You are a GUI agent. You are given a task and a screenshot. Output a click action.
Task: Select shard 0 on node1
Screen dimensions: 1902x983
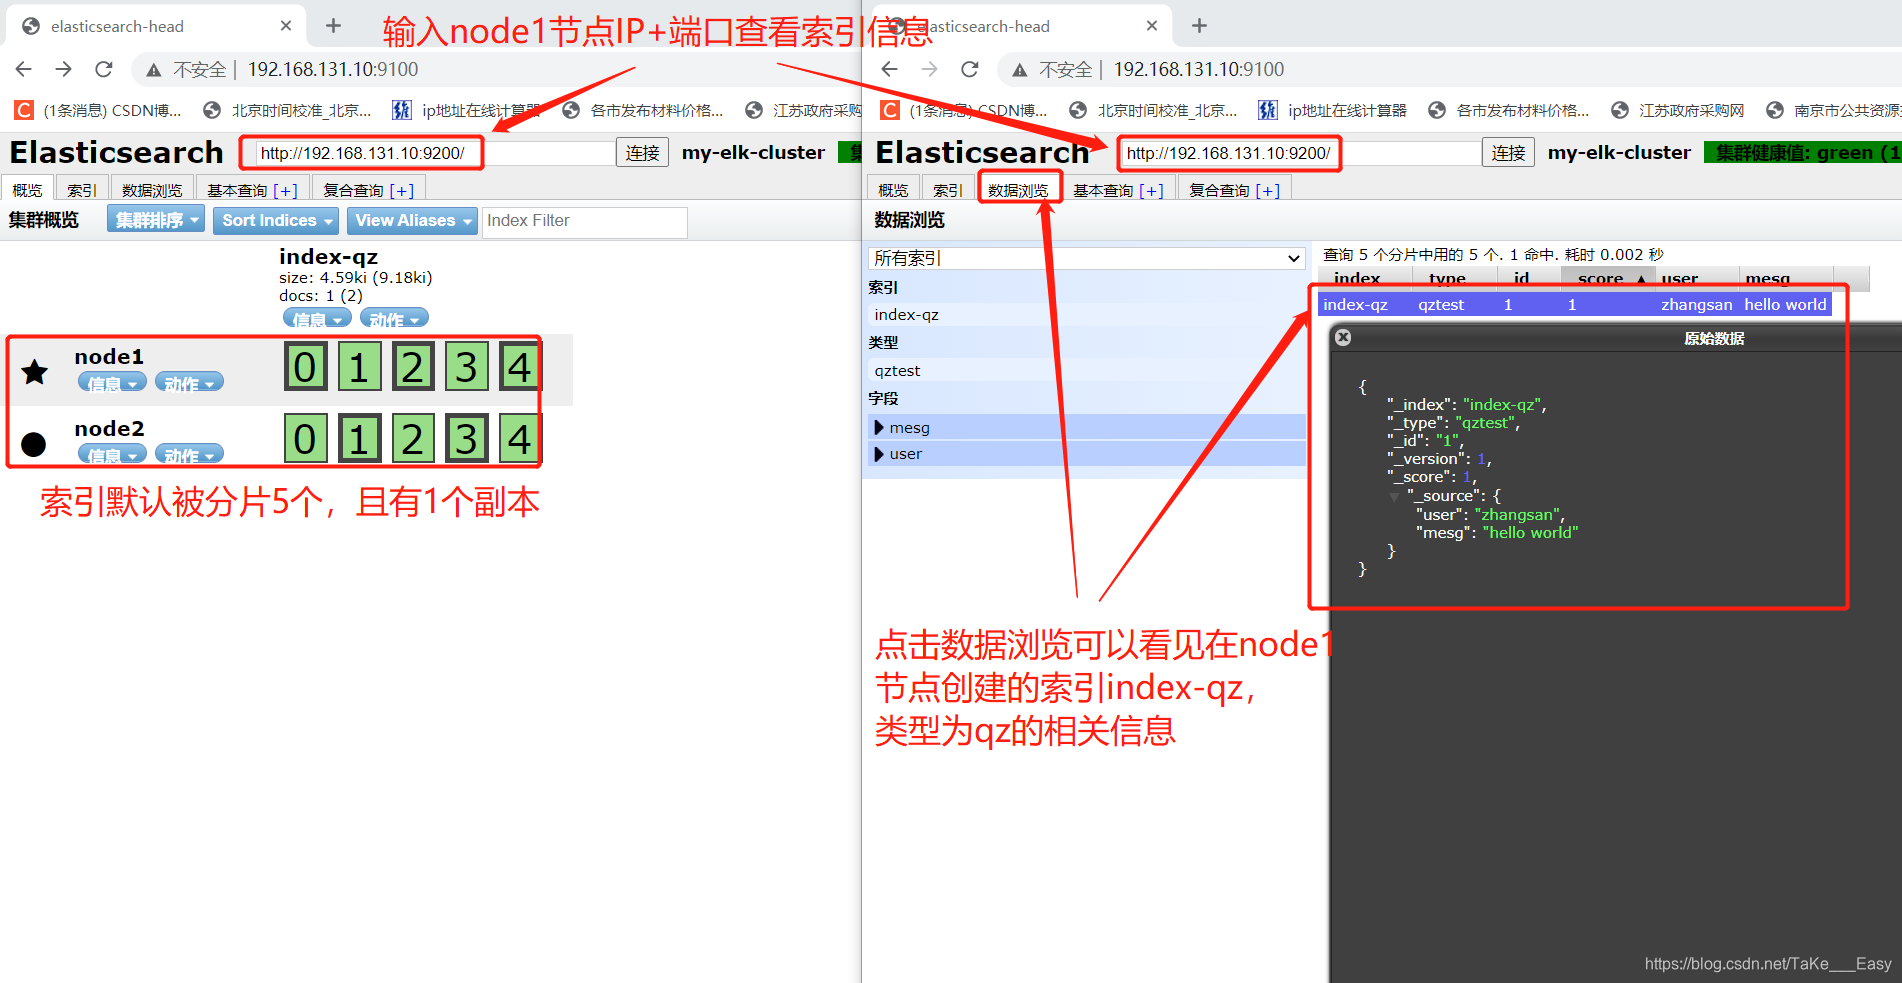pos(305,367)
